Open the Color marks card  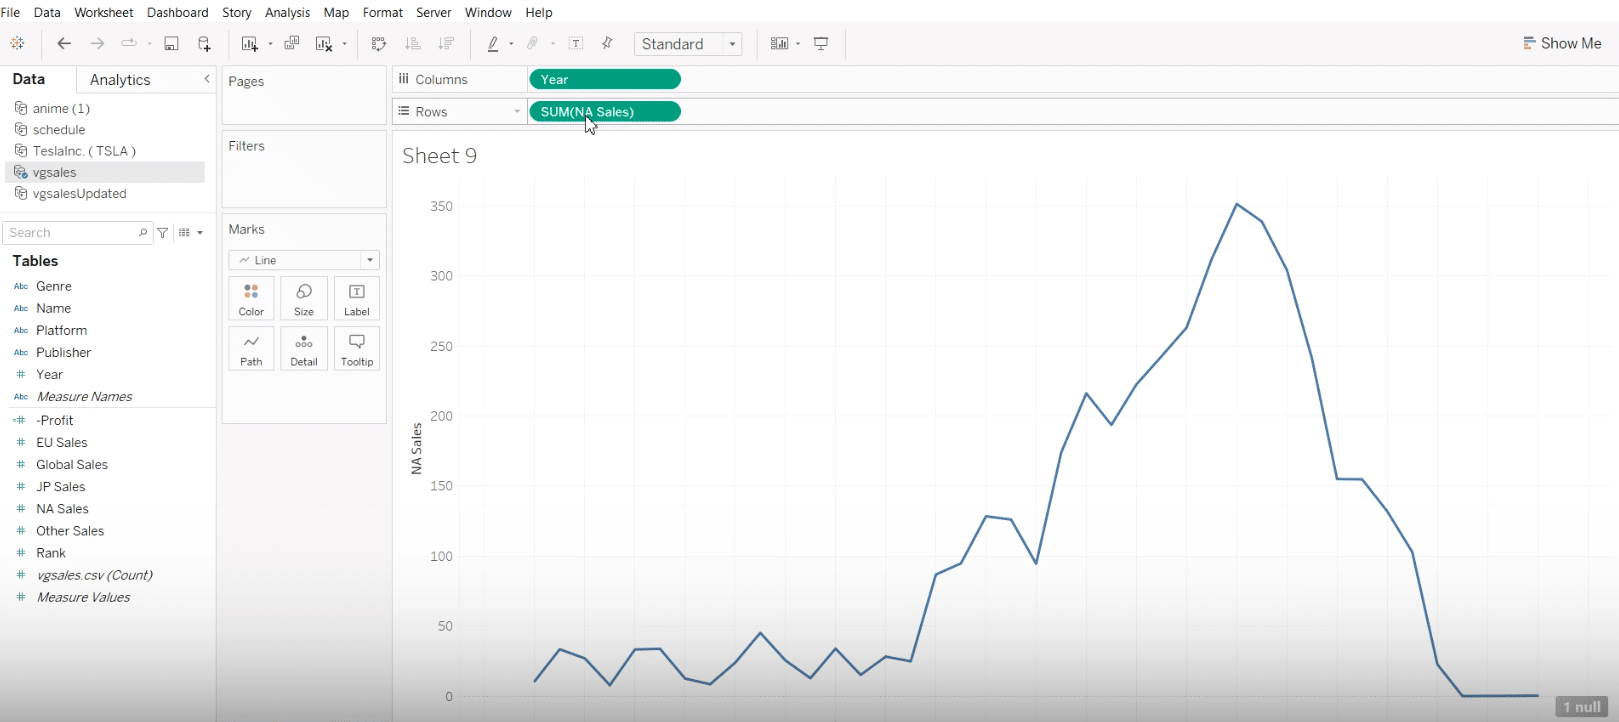(x=251, y=299)
